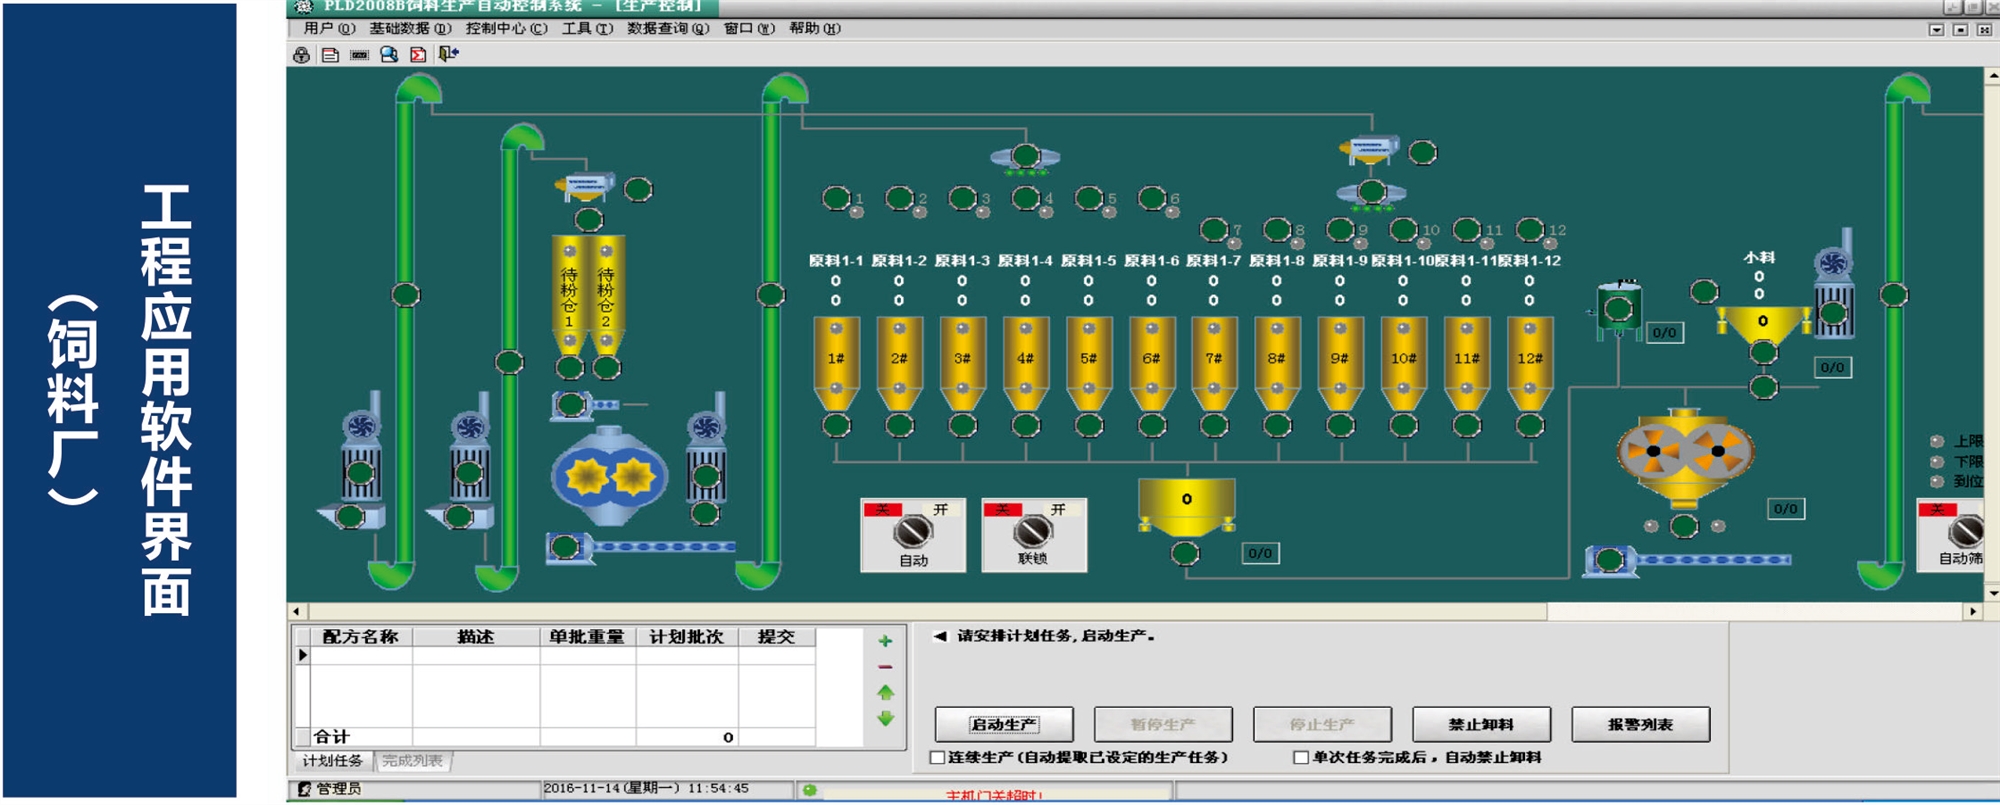Open the 基础数据(D) menu

pyautogui.click(x=410, y=29)
